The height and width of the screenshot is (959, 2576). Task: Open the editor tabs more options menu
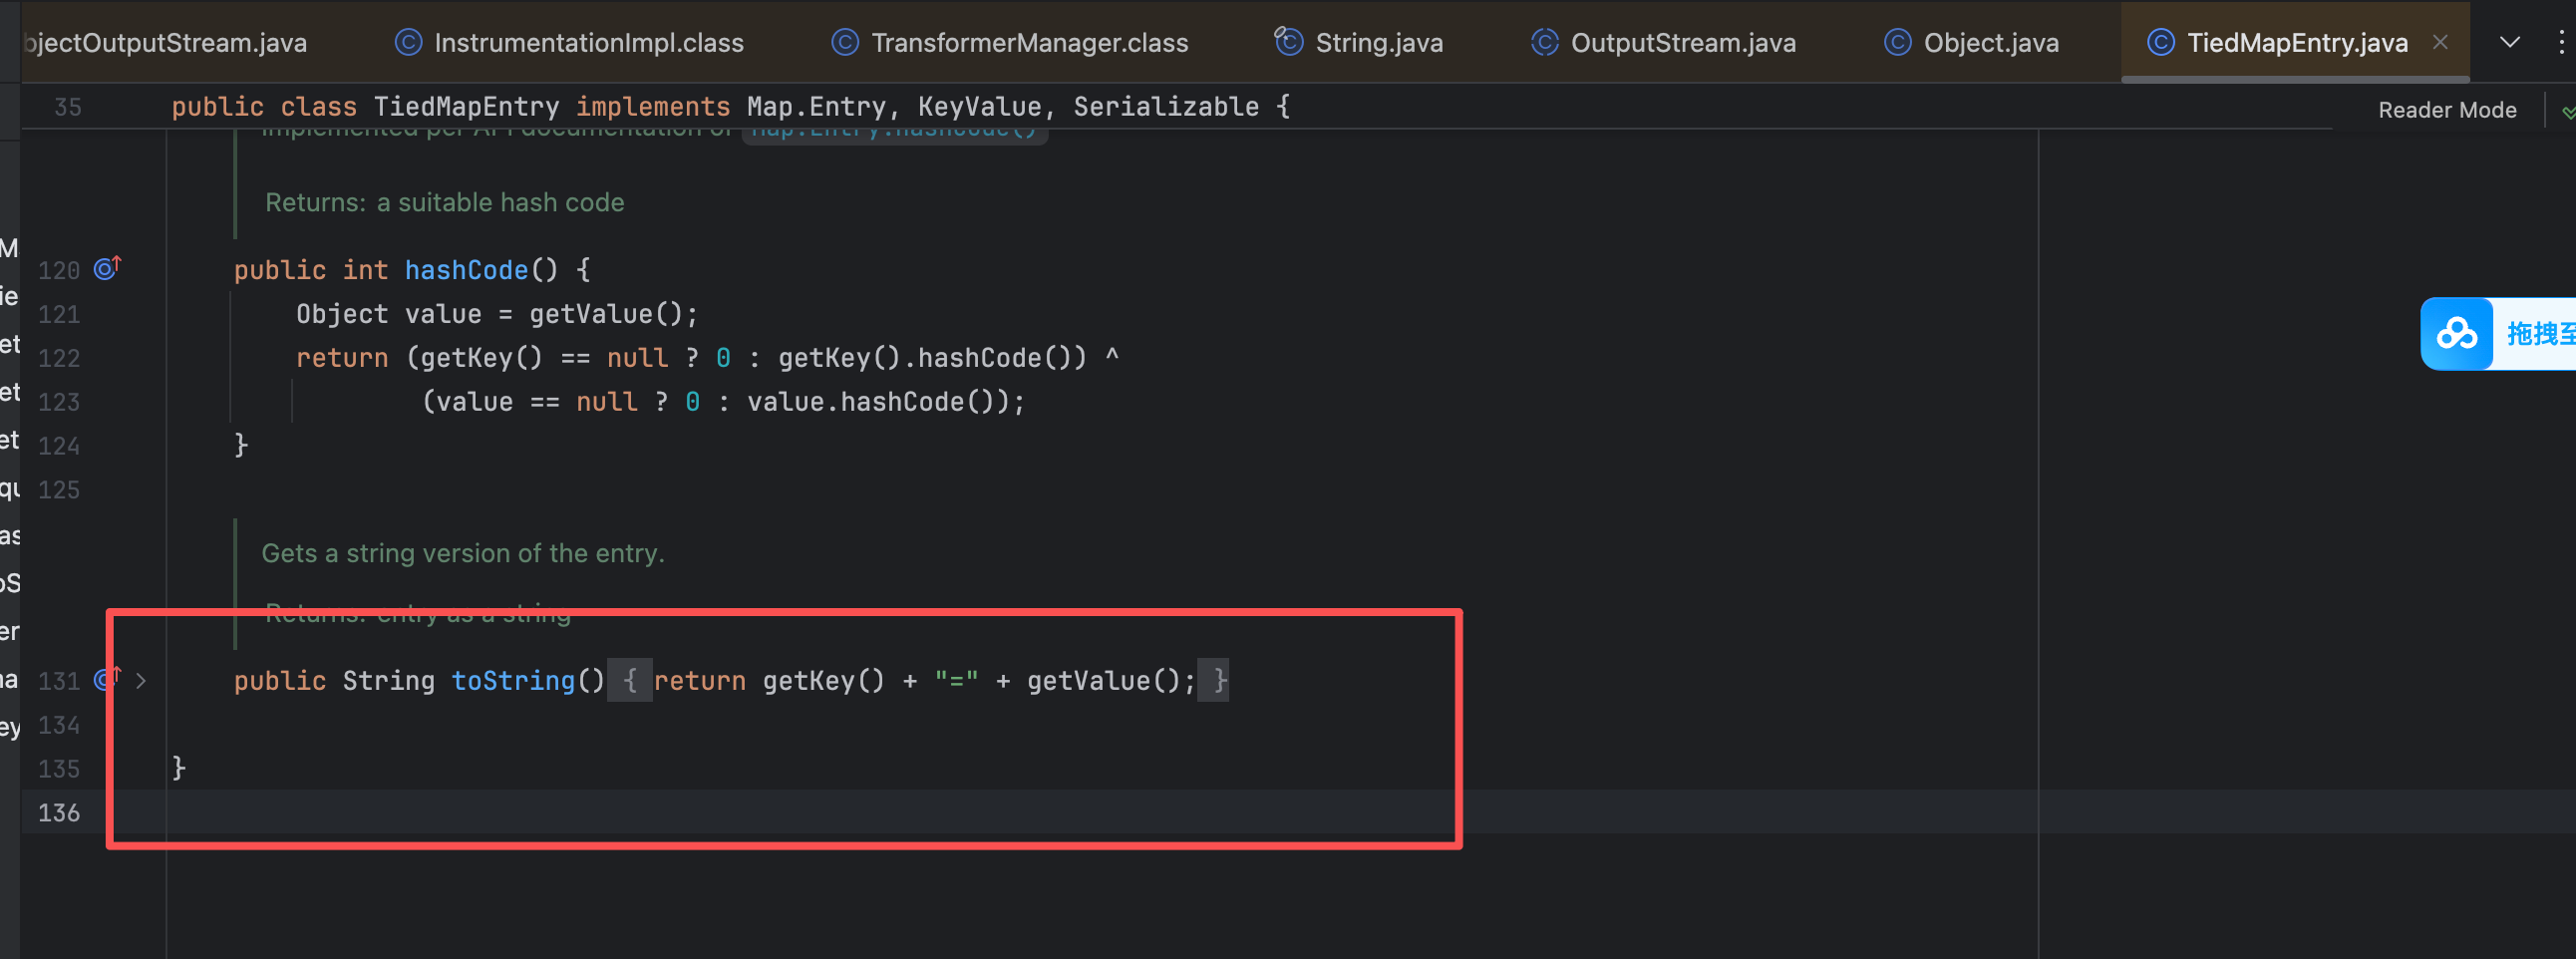[x=2561, y=42]
